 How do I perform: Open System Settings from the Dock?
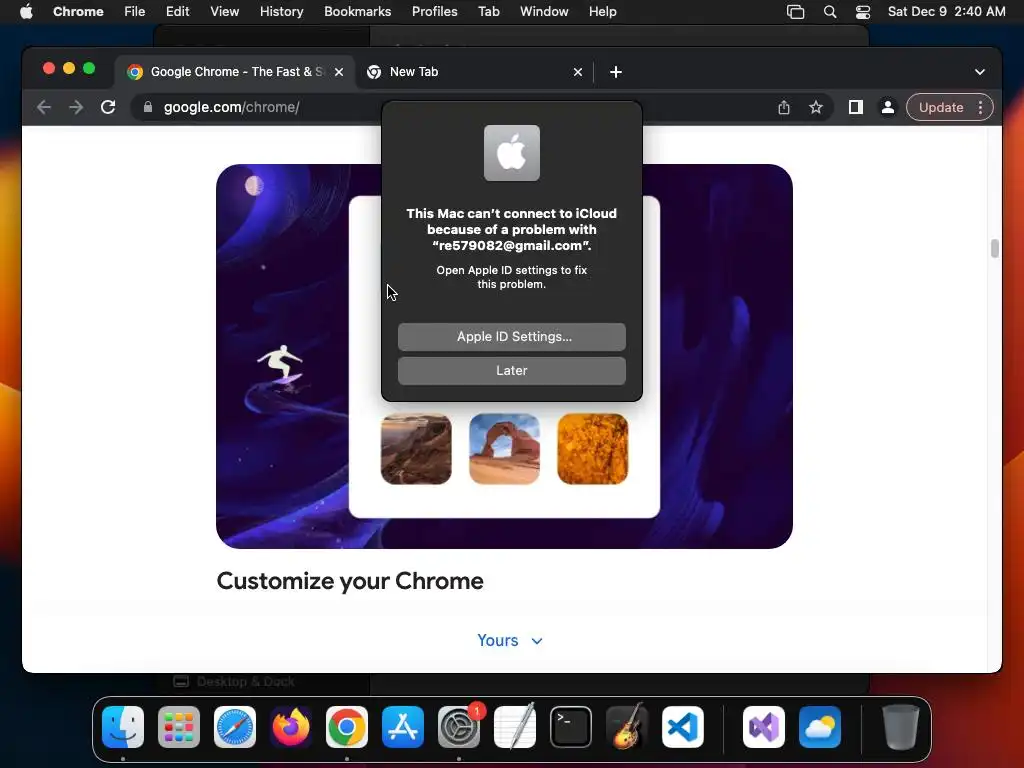459,726
